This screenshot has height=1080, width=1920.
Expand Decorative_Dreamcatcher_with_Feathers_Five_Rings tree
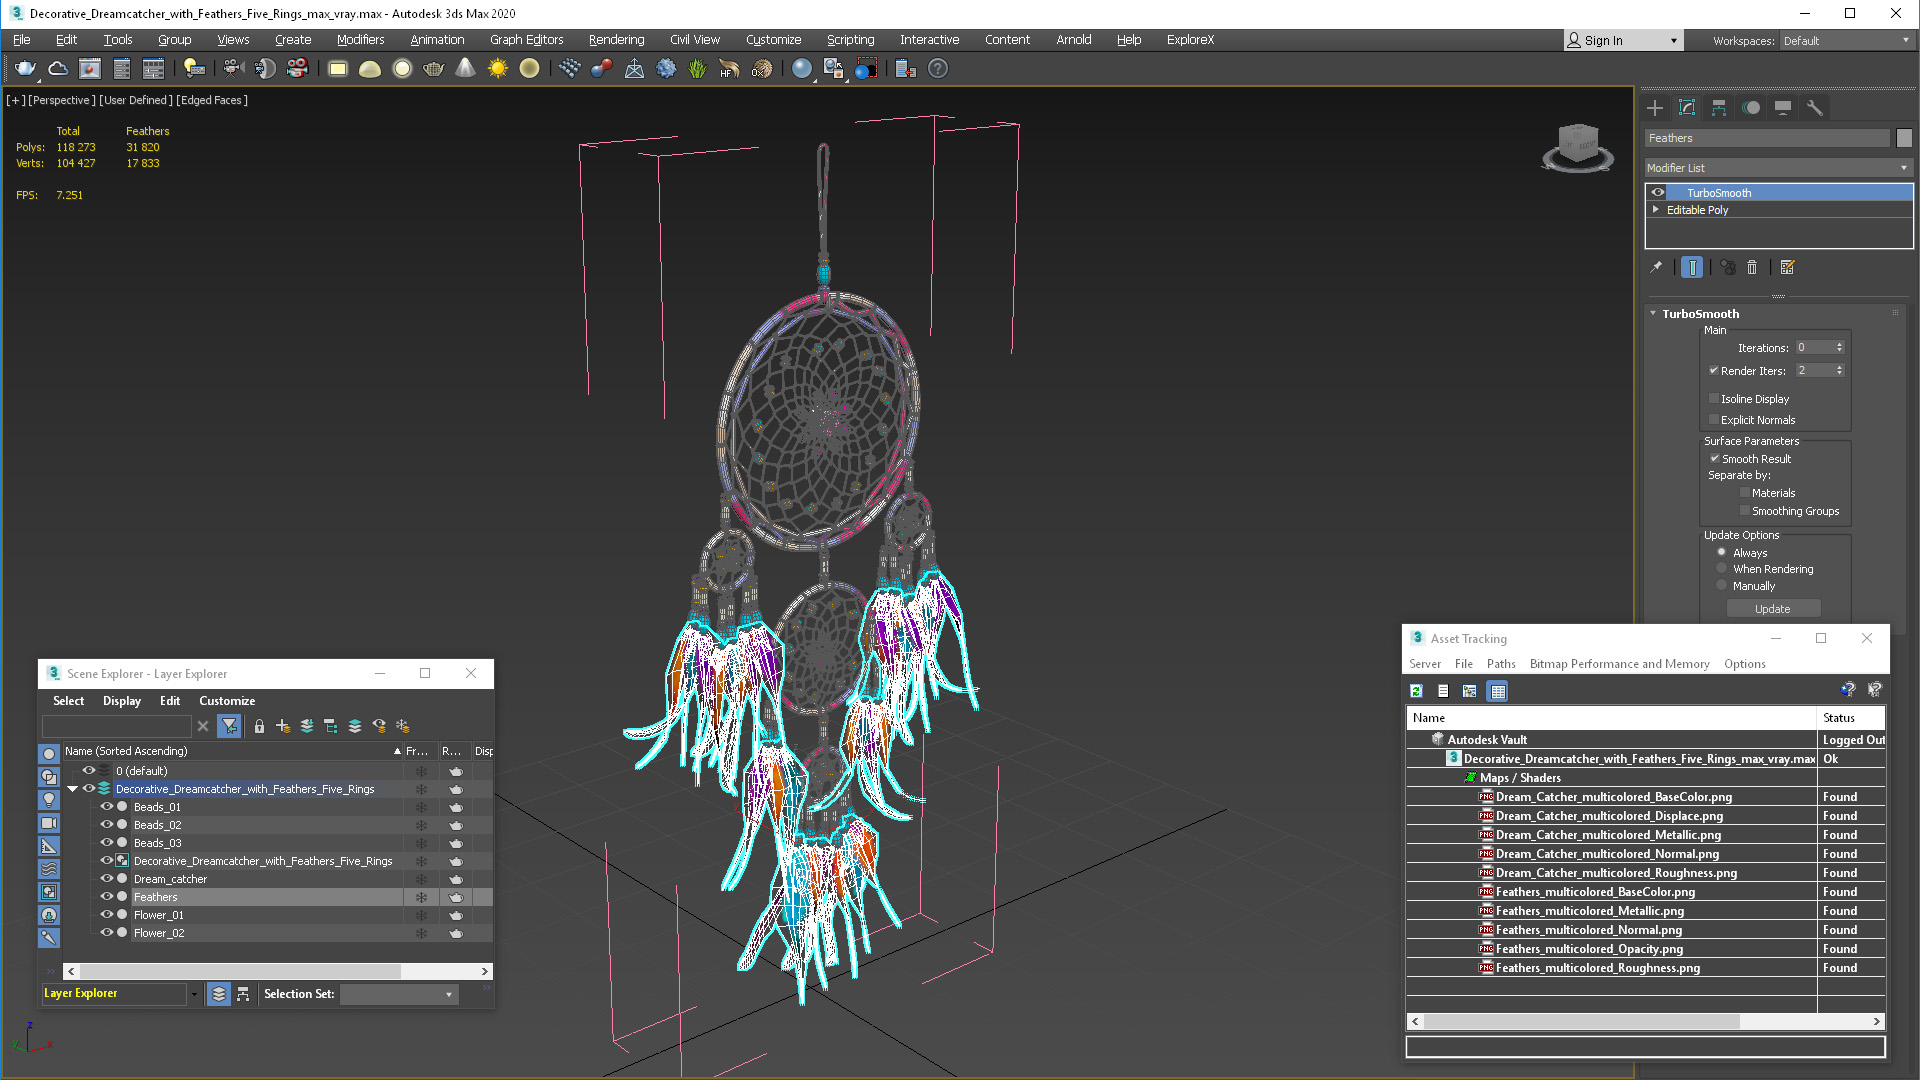[73, 787]
